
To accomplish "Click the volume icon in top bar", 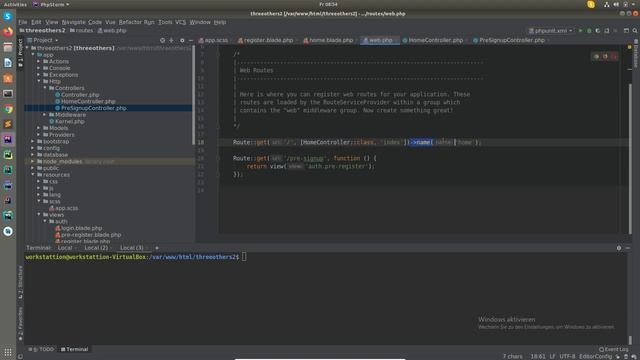I will click(616, 4).
